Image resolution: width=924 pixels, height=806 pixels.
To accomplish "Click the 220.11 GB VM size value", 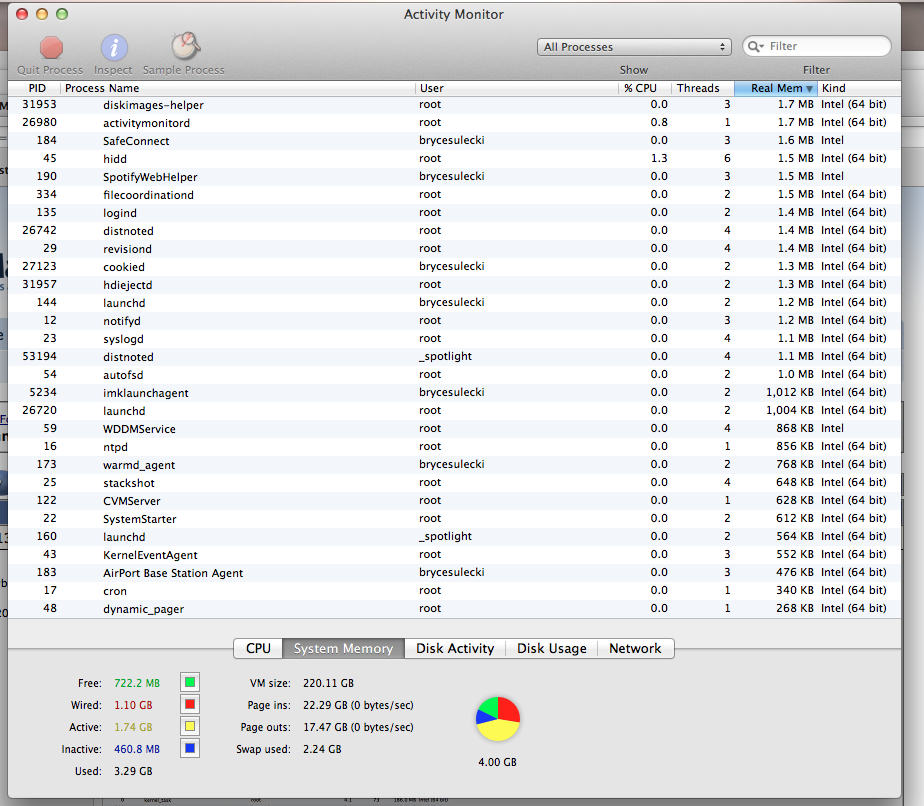I will point(328,683).
